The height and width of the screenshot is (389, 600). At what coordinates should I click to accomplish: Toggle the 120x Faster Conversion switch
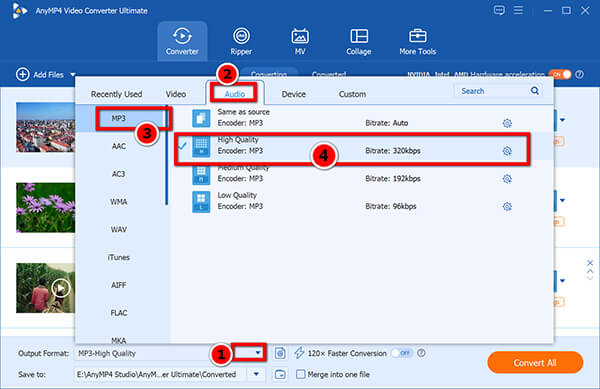point(402,353)
